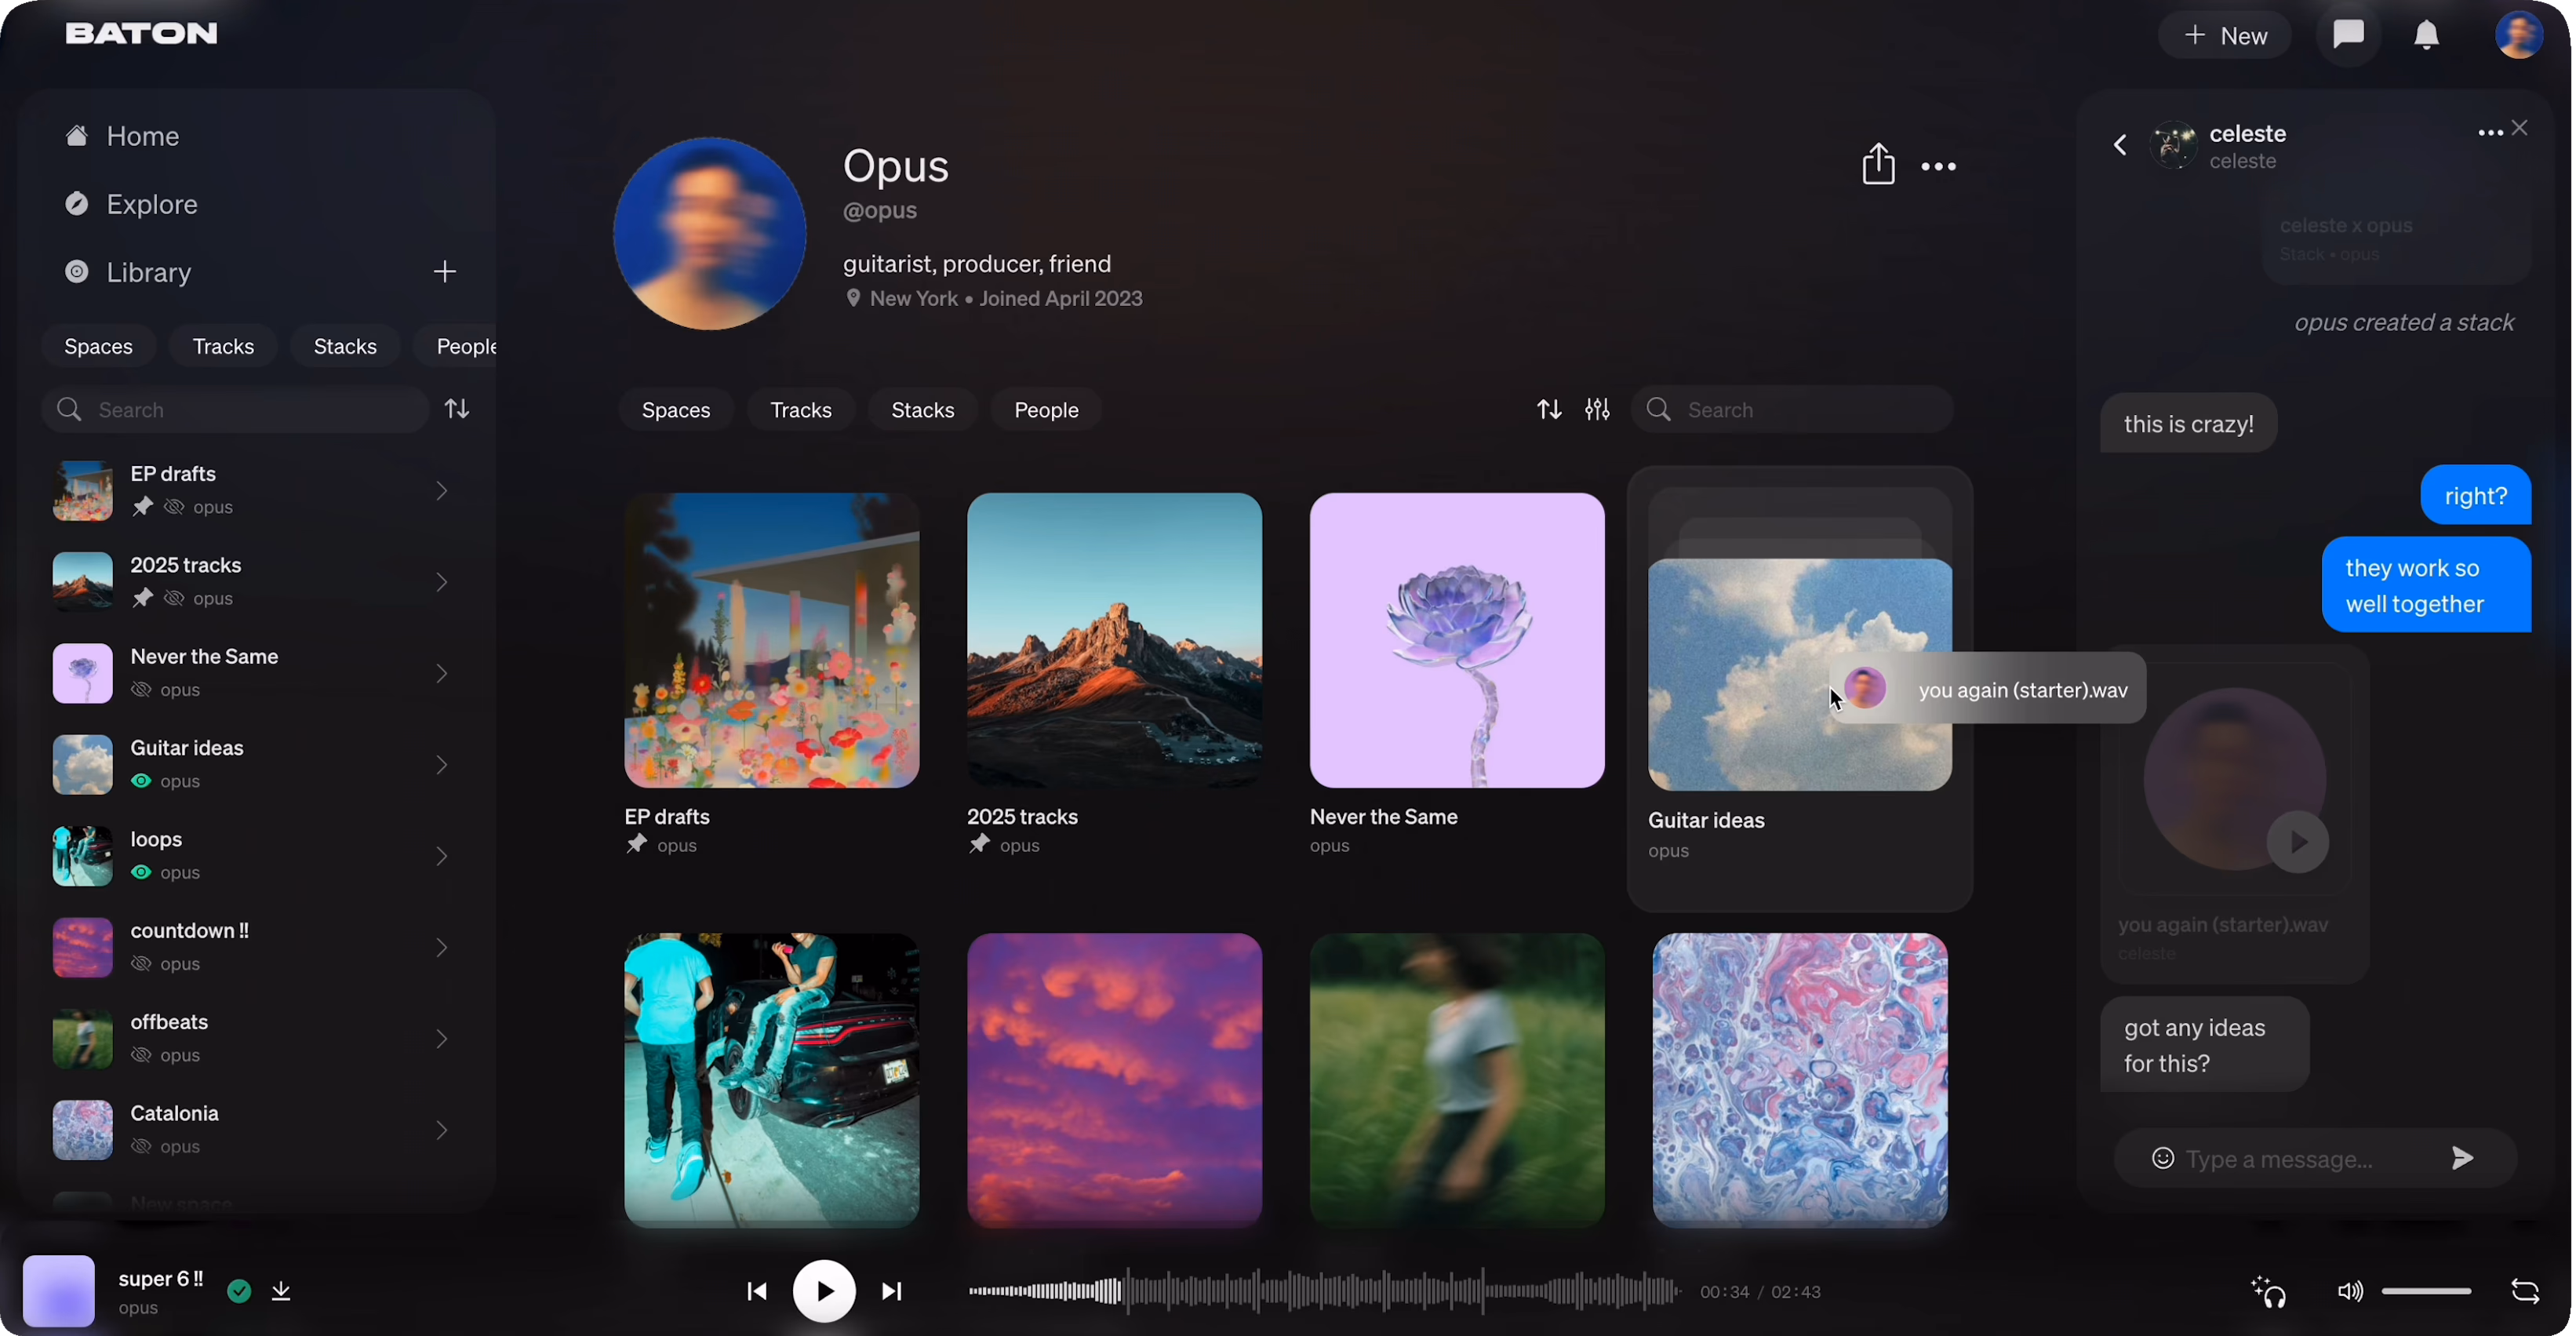
Task: Open notifications from the bell icon
Action: pos(2428,34)
